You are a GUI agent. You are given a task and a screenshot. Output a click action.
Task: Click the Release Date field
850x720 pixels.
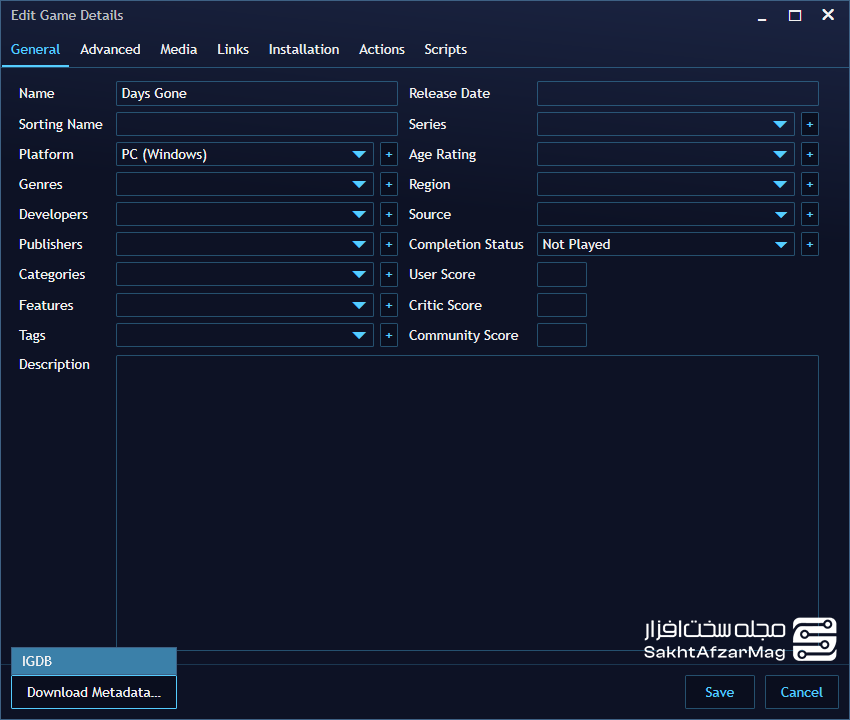click(x=678, y=93)
